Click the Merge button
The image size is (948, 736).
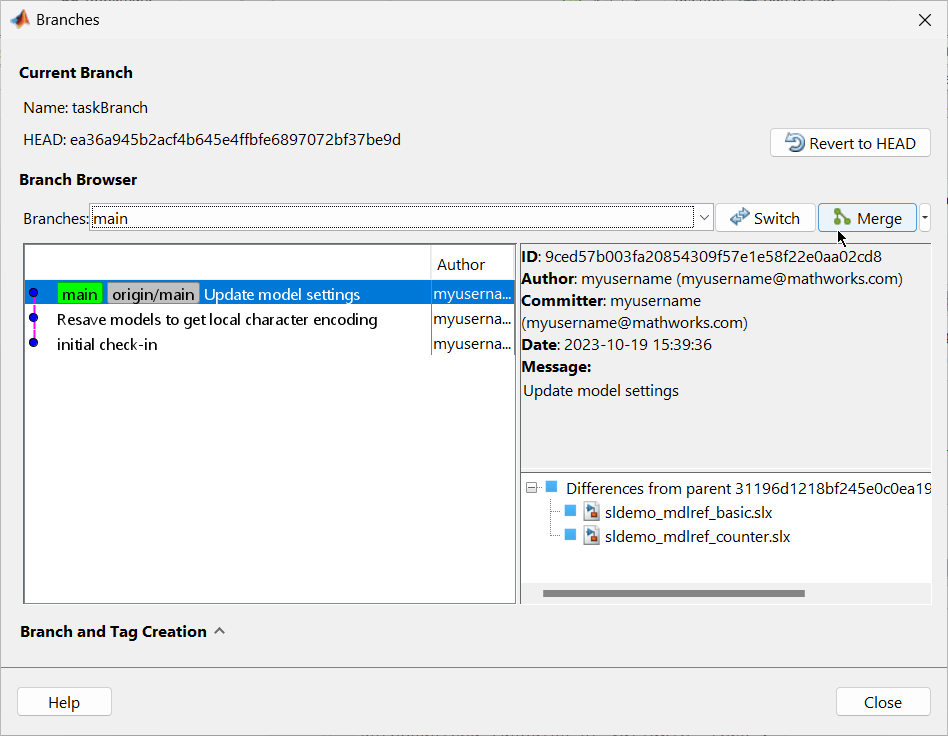867,218
